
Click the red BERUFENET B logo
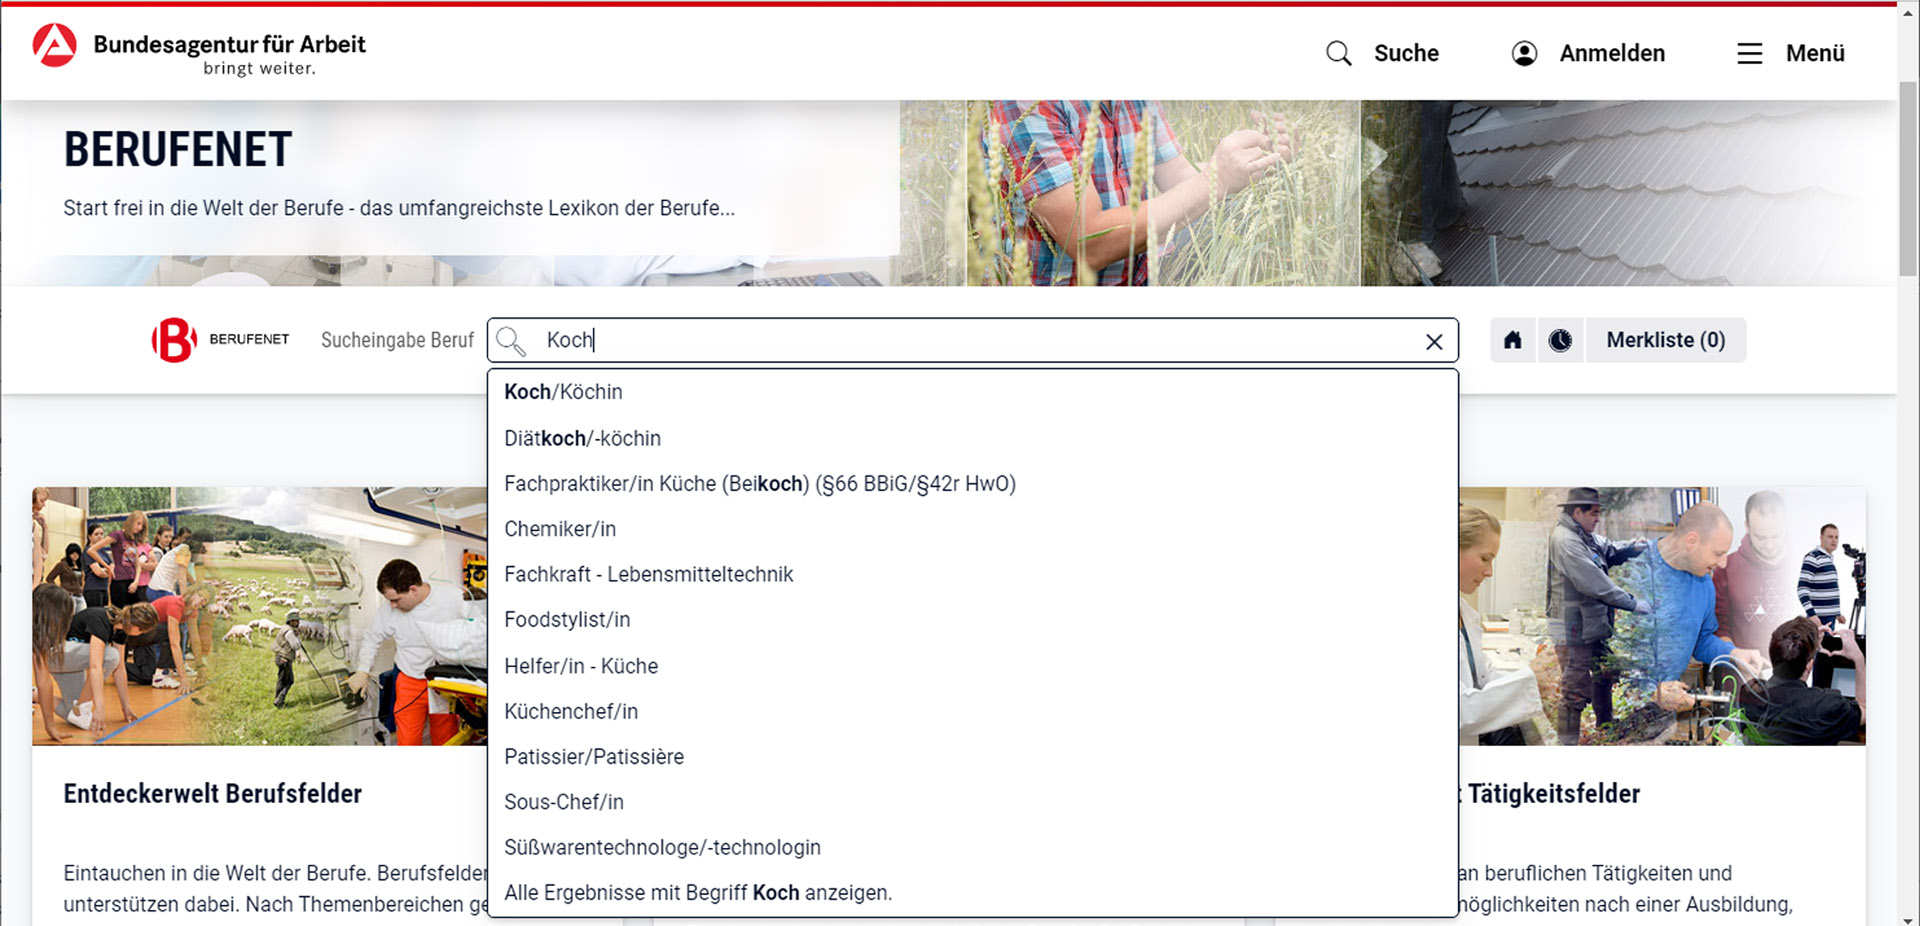pyautogui.click(x=174, y=340)
